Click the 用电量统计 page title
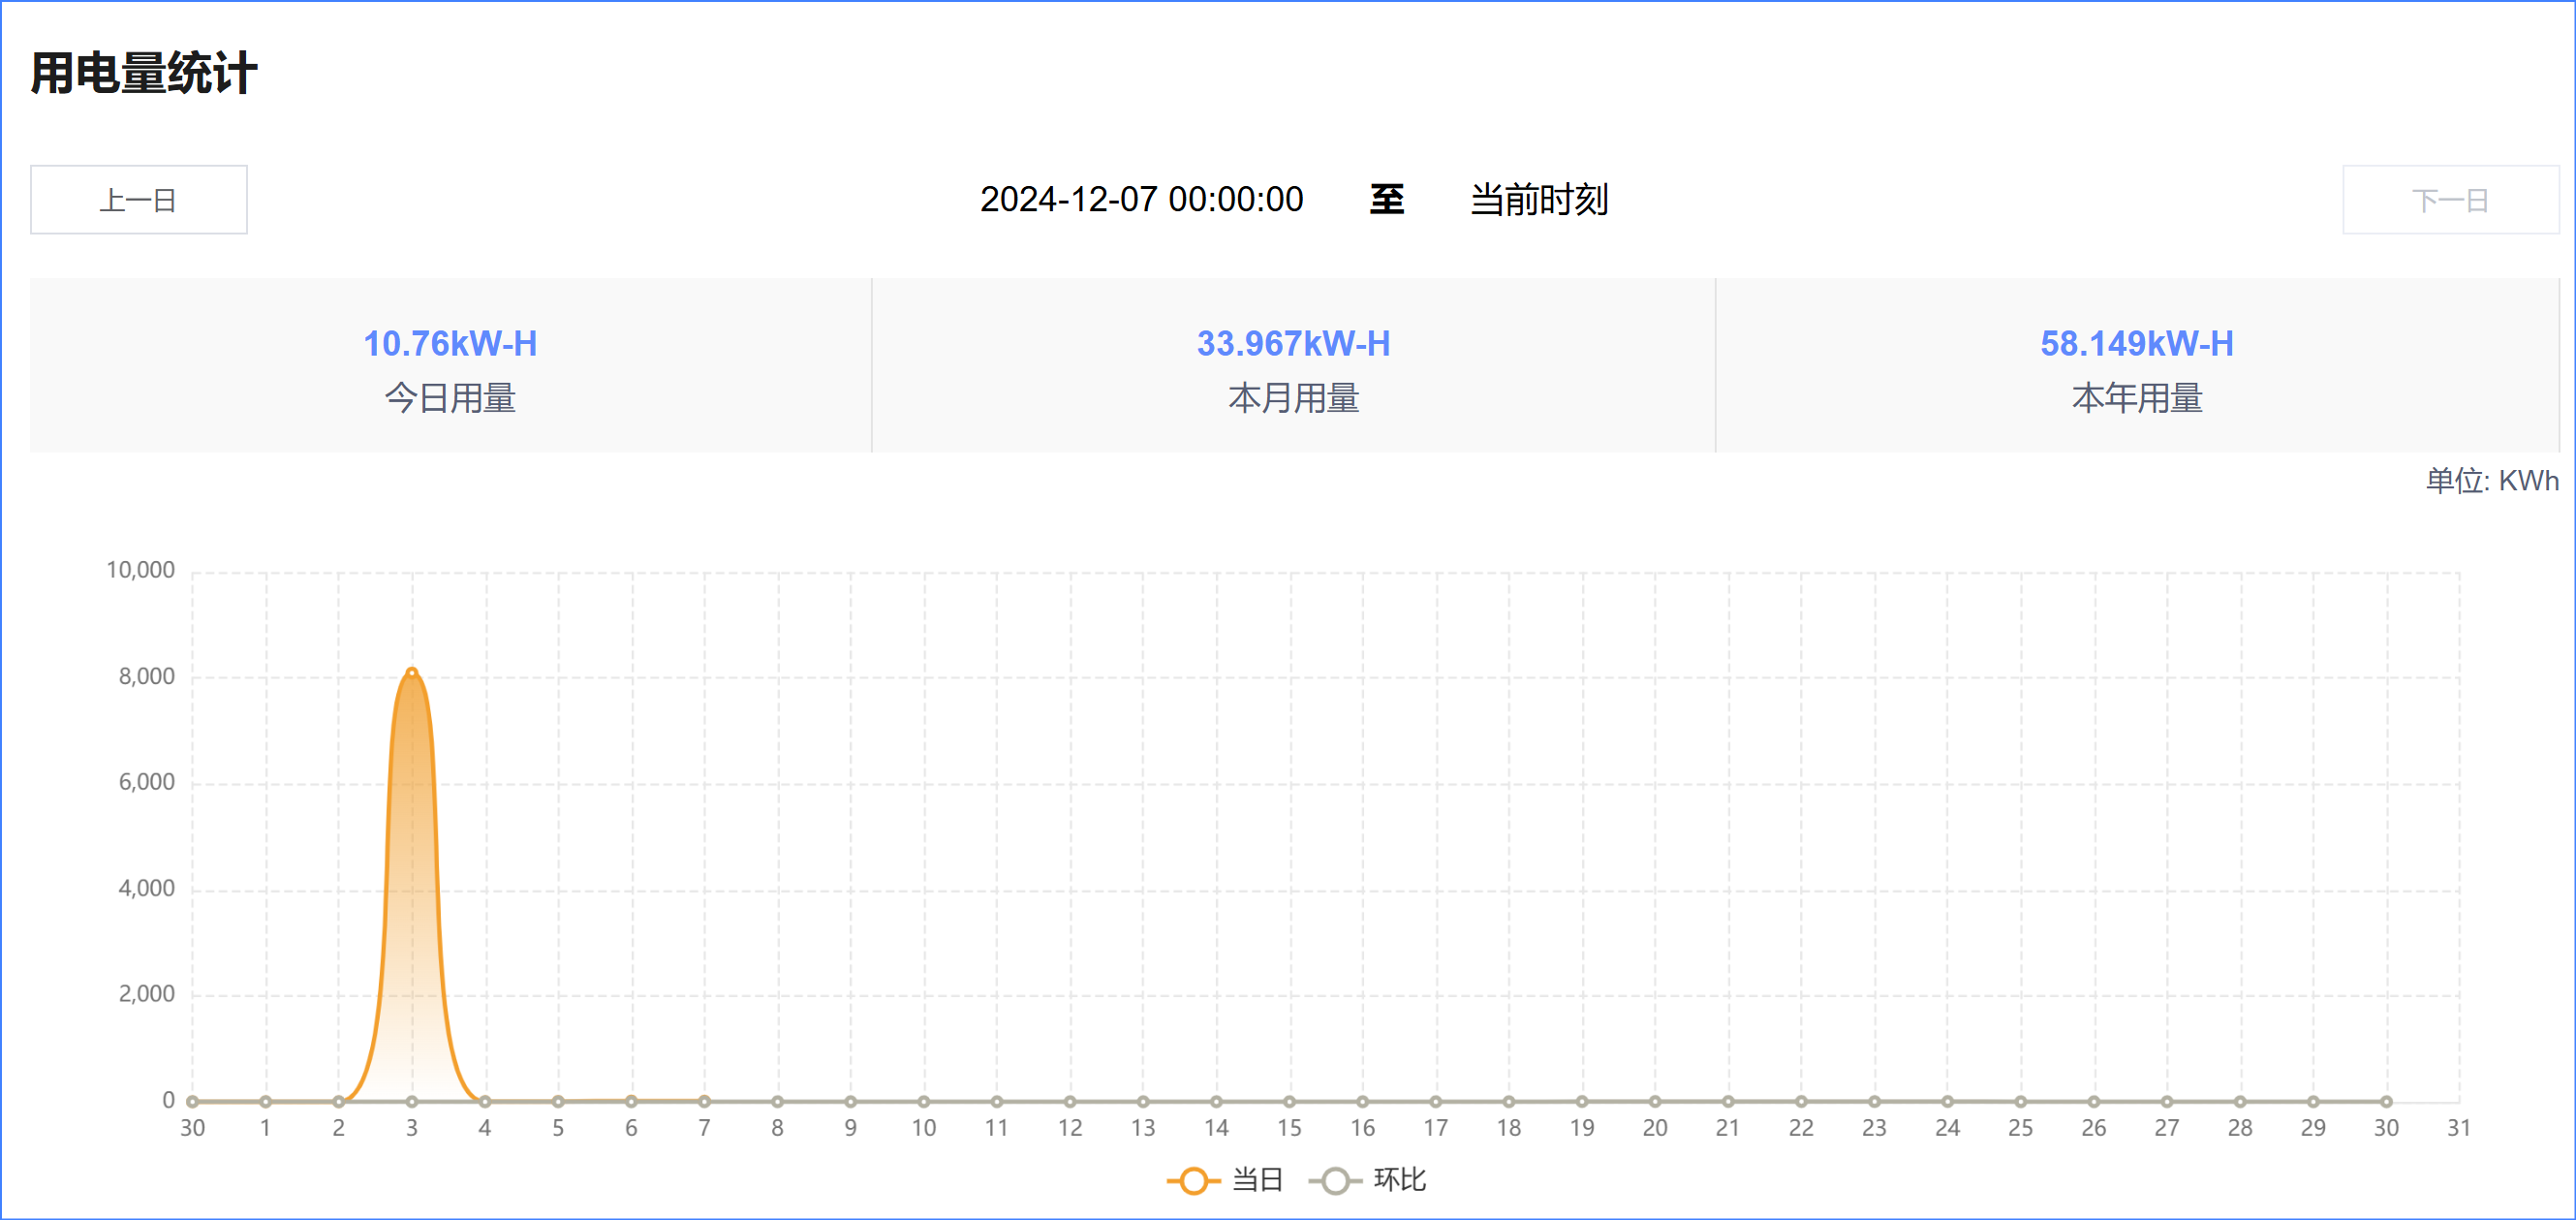Image resolution: width=2576 pixels, height=1220 pixels. (144, 73)
